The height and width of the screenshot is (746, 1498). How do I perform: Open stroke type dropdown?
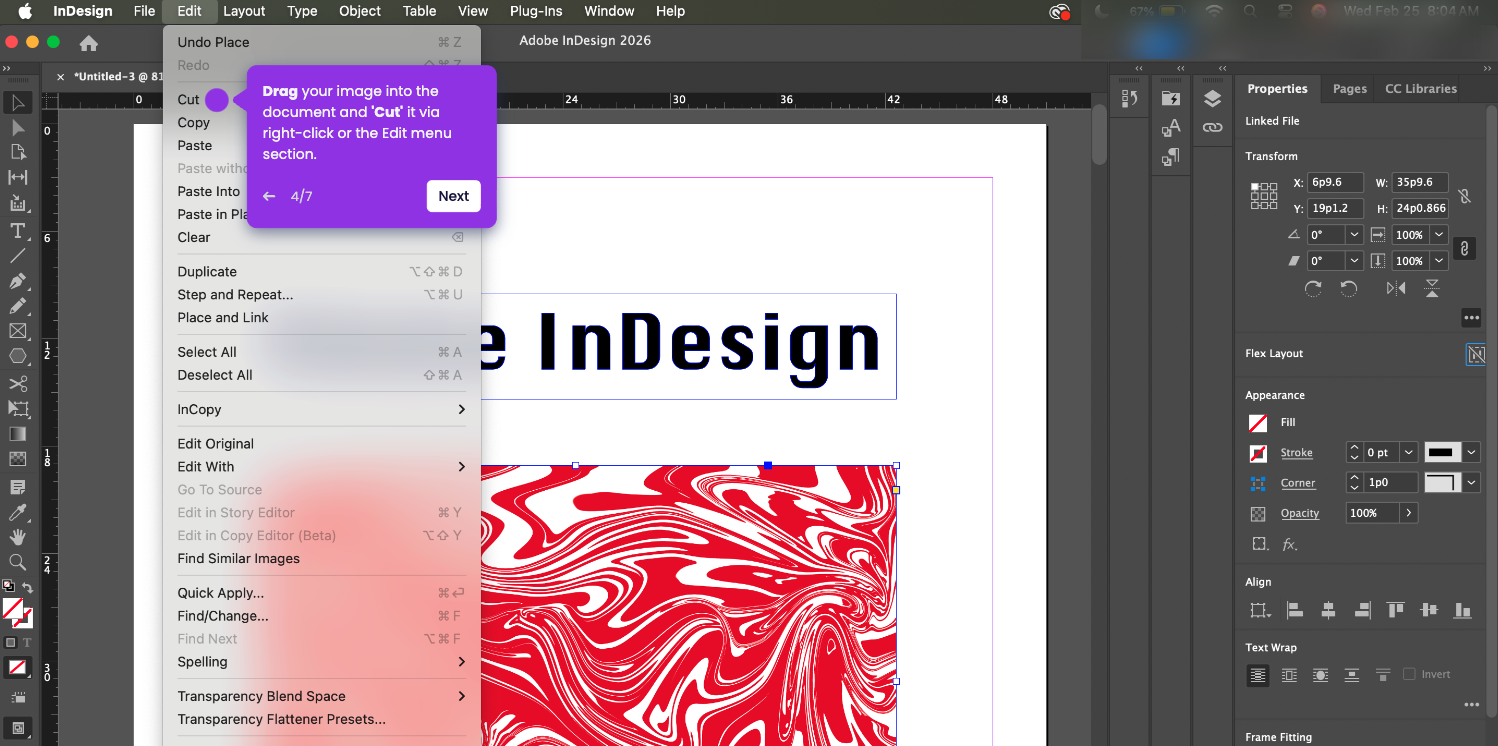(1471, 453)
